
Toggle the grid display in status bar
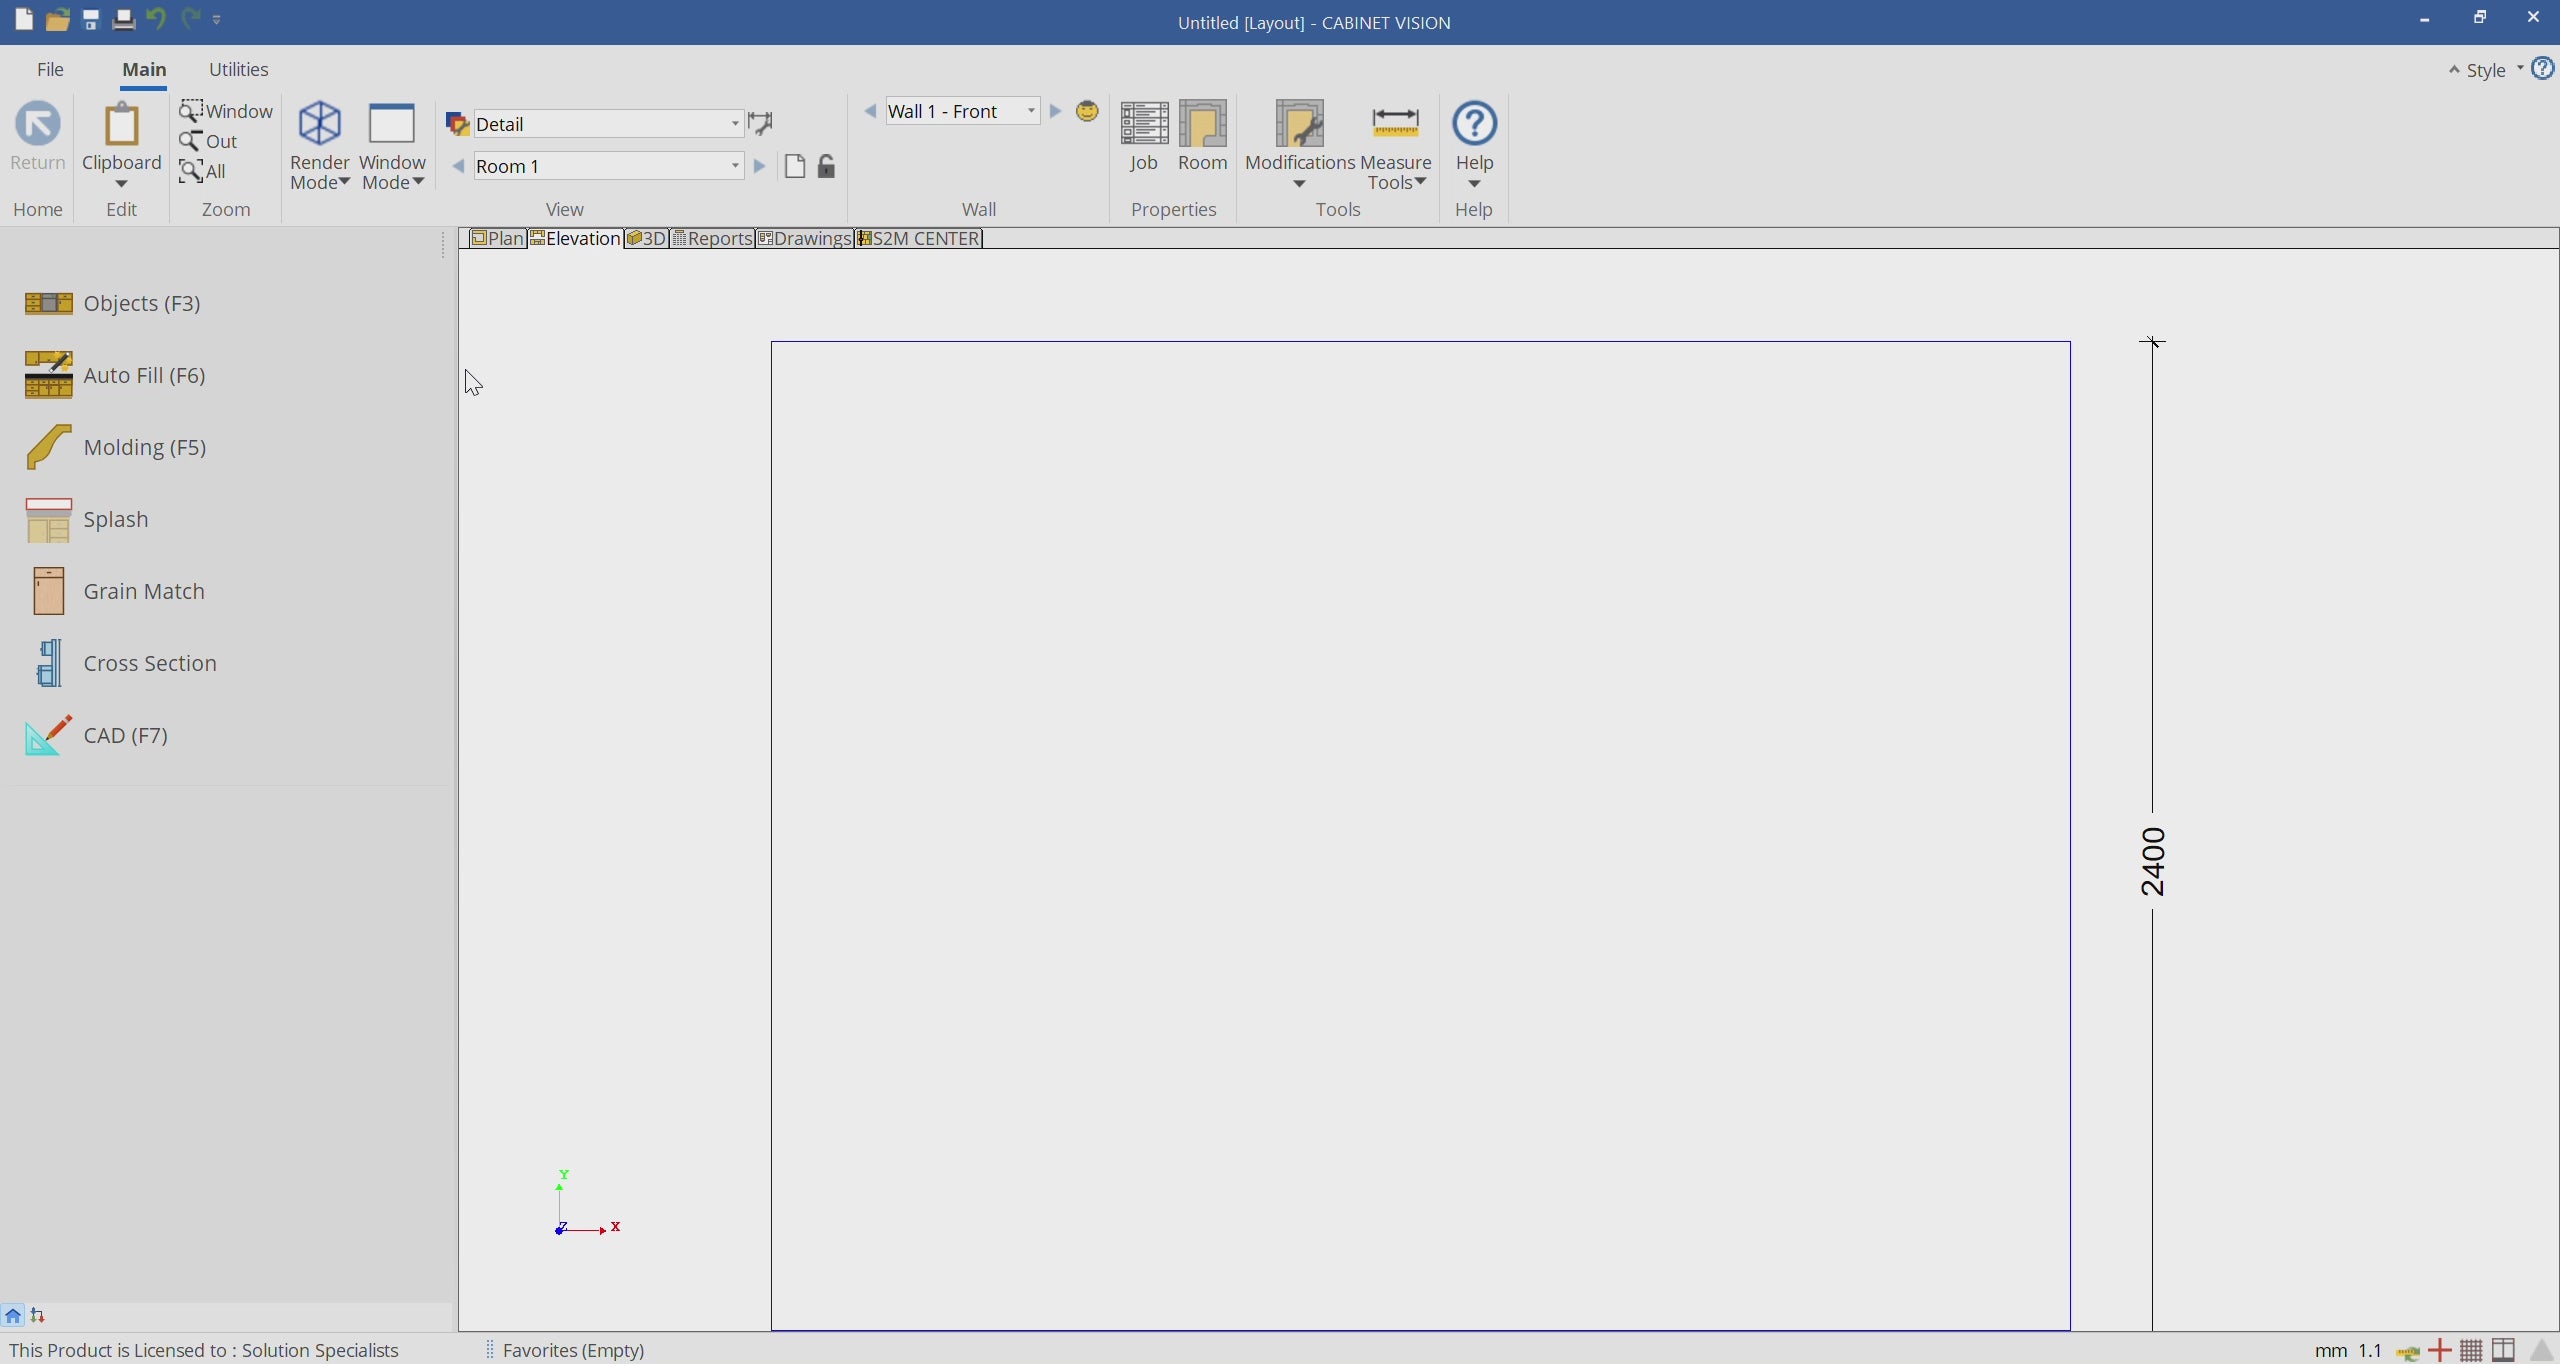point(2471,1350)
